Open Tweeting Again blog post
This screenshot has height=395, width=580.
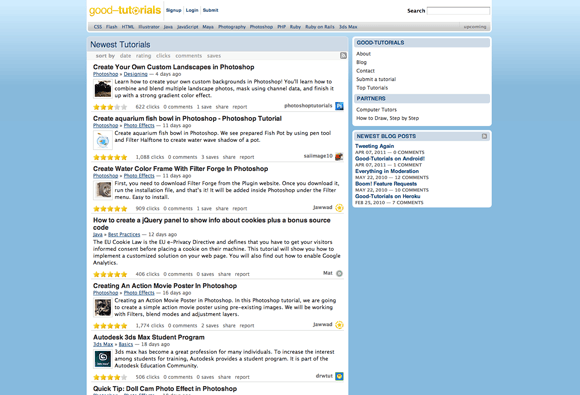pyautogui.click(x=374, y=146)
